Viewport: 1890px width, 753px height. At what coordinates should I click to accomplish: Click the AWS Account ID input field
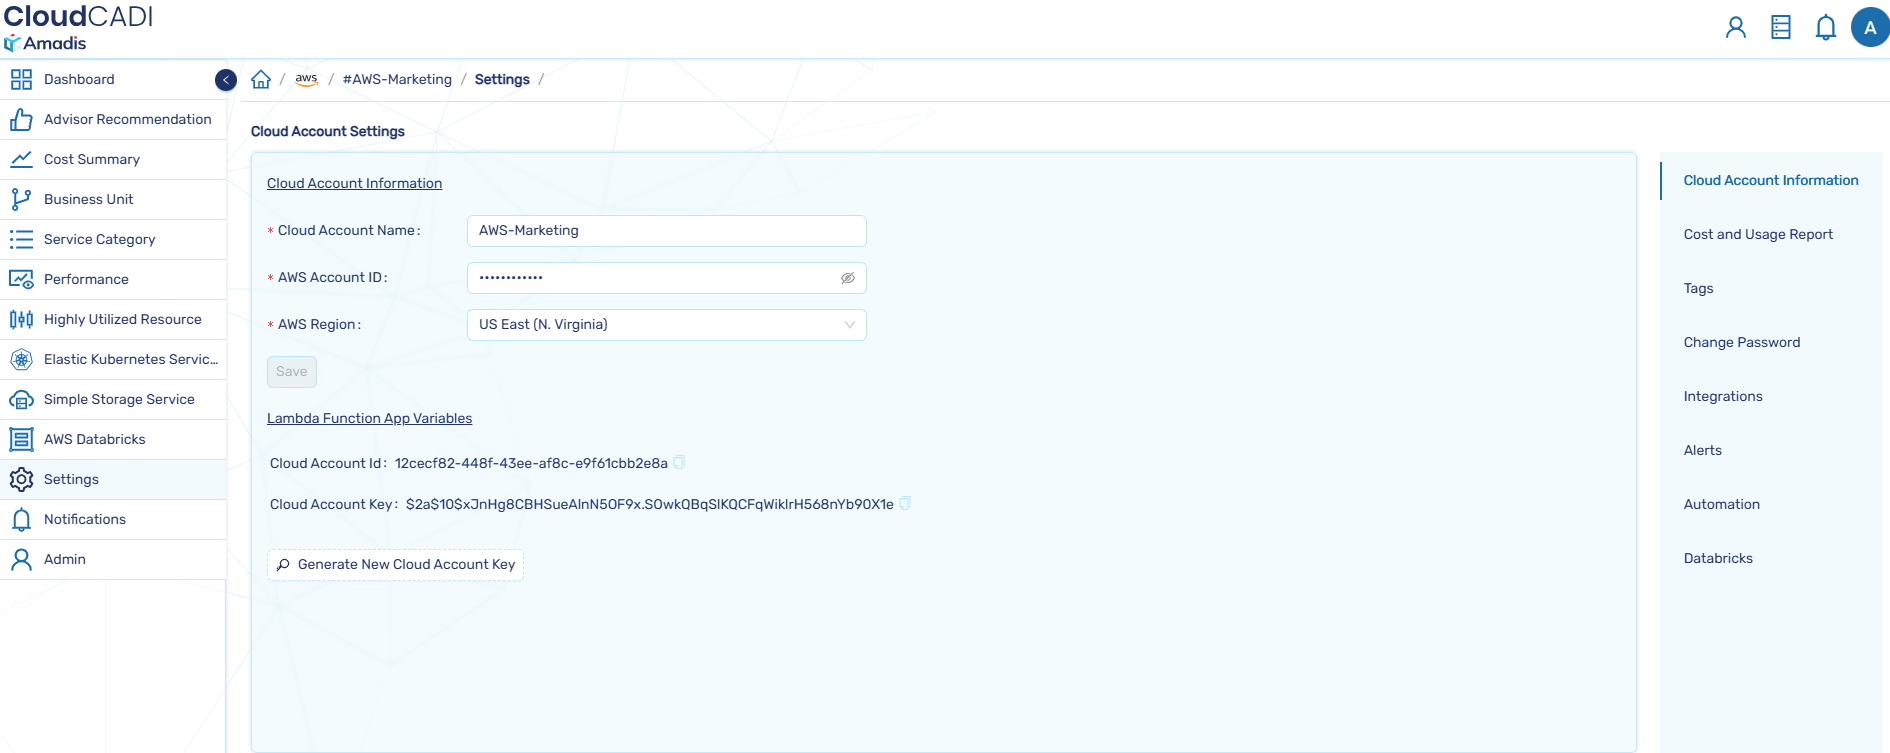667,278
